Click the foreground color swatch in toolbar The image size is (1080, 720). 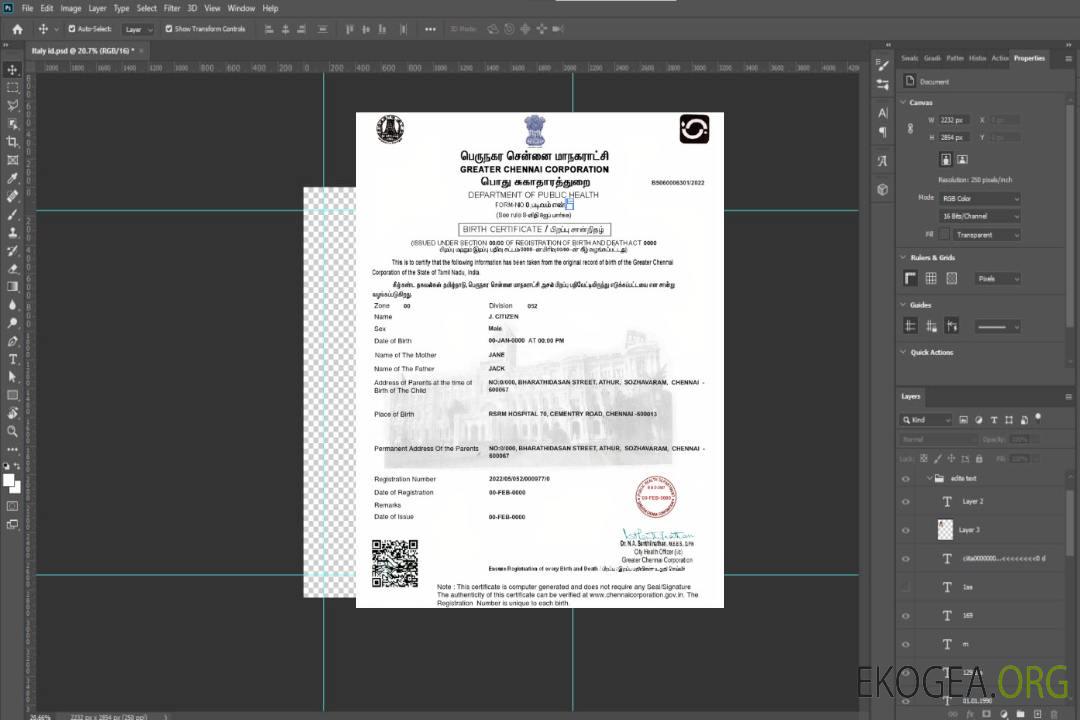pos(9,481)
